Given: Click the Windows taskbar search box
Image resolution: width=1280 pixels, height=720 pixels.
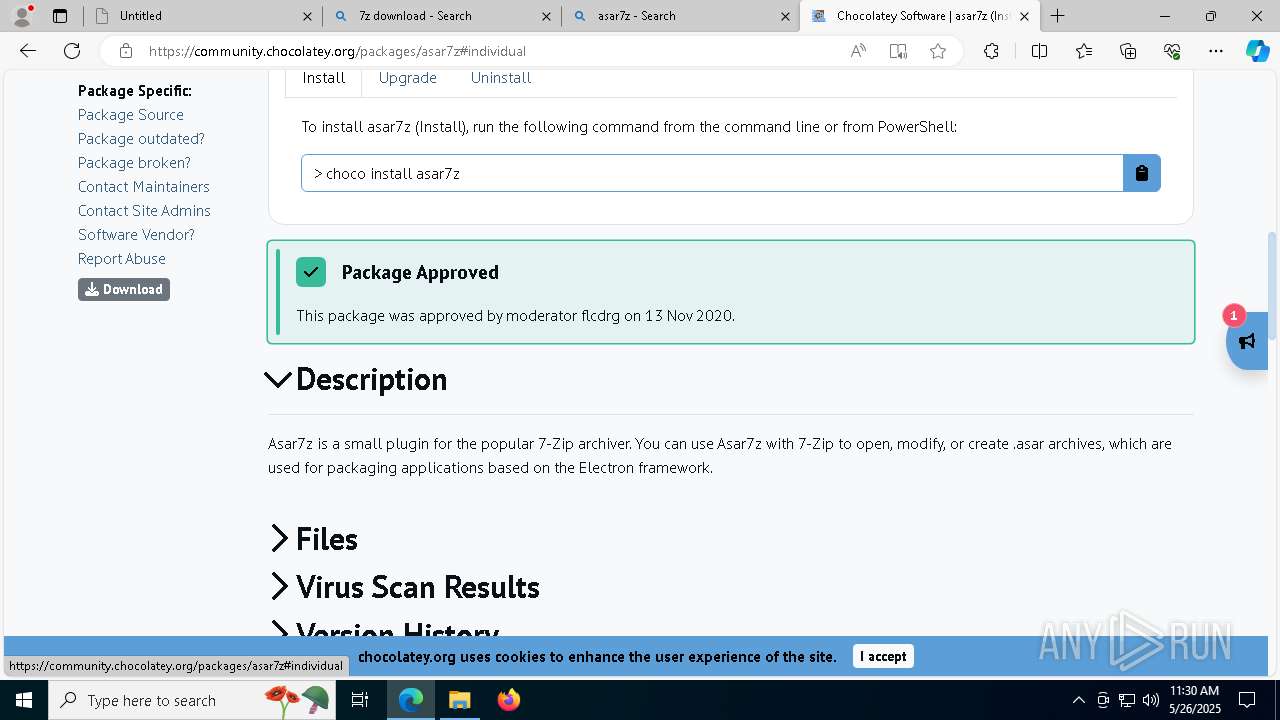Looking at the screenshot, I should (x=190, y=700).
